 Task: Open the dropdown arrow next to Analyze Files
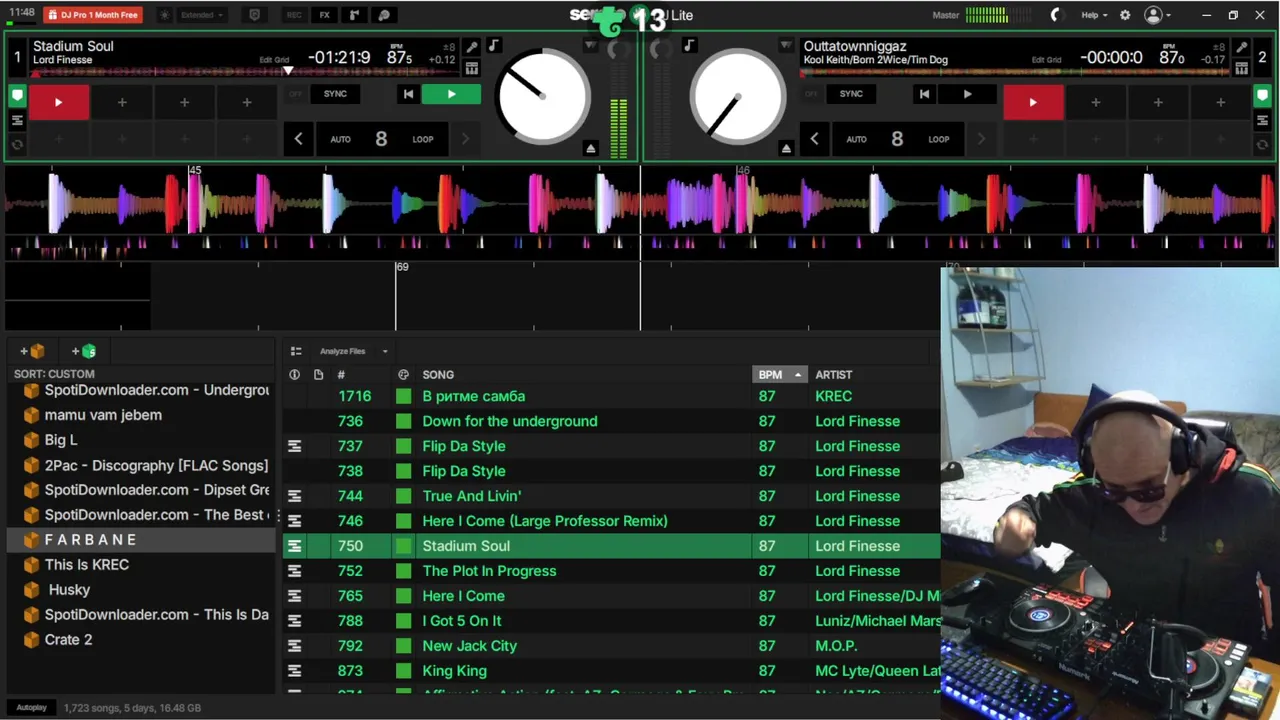tap(384, 351)
